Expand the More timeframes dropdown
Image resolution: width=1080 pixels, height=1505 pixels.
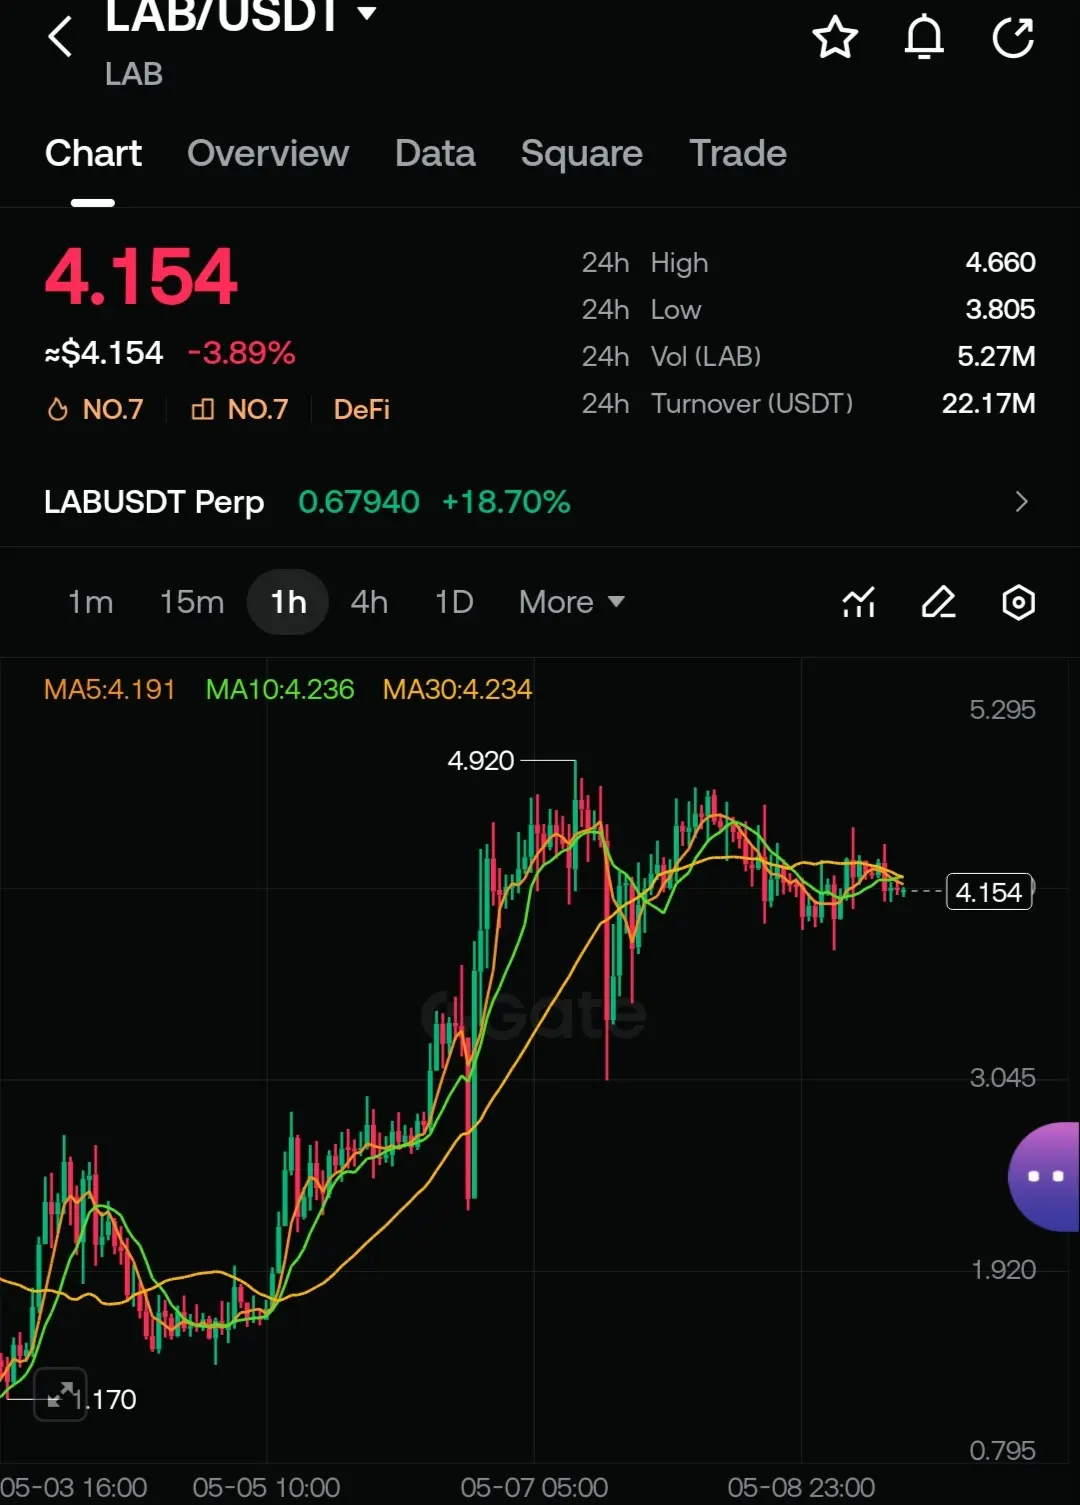point(572,602)
